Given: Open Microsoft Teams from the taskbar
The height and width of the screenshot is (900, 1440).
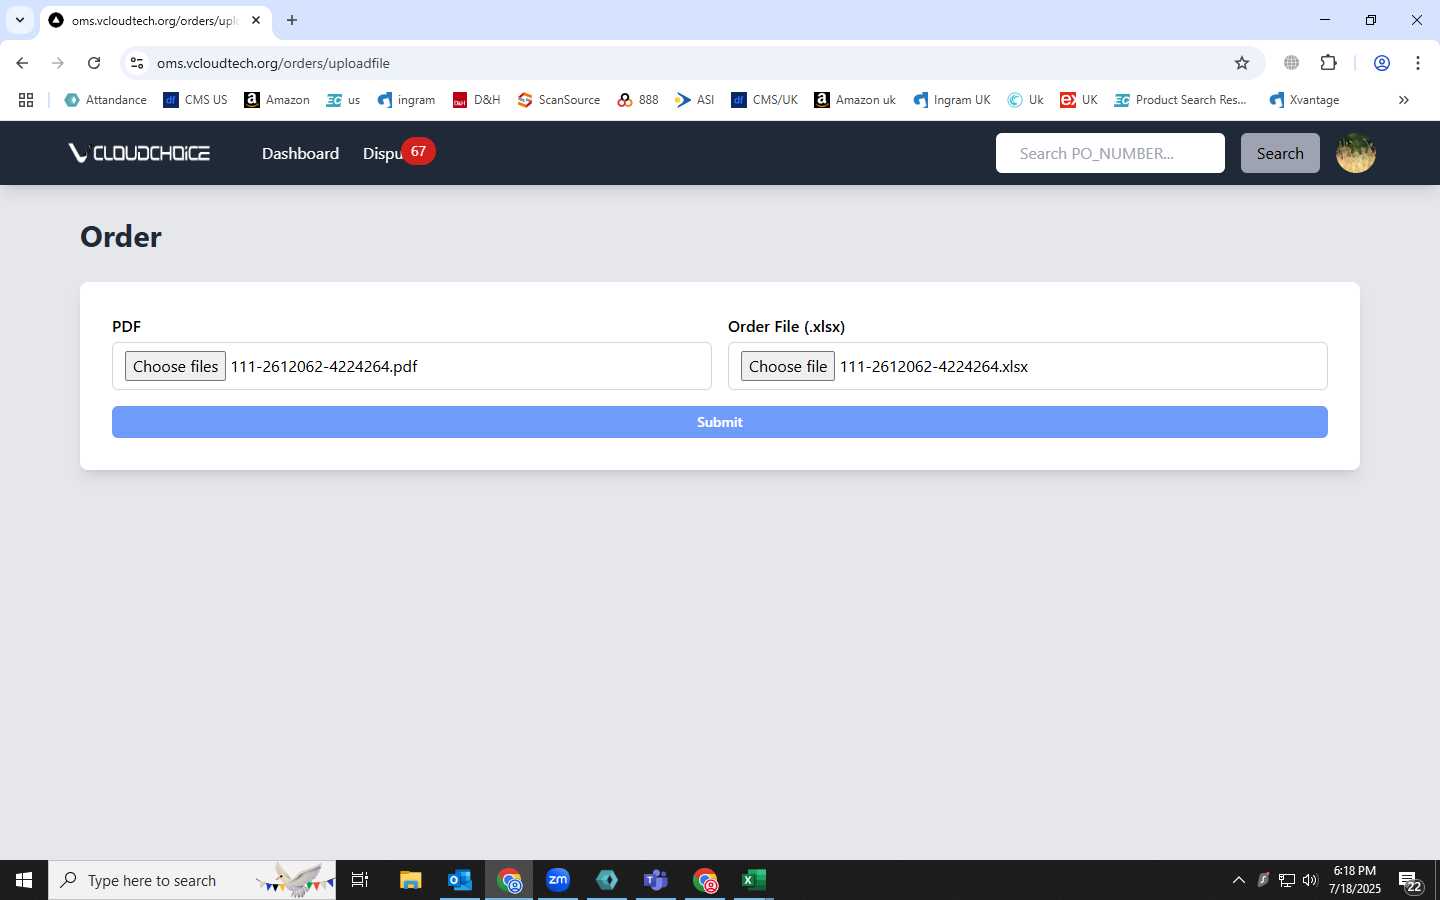Looking at the screenshot, I should point(655,880).
